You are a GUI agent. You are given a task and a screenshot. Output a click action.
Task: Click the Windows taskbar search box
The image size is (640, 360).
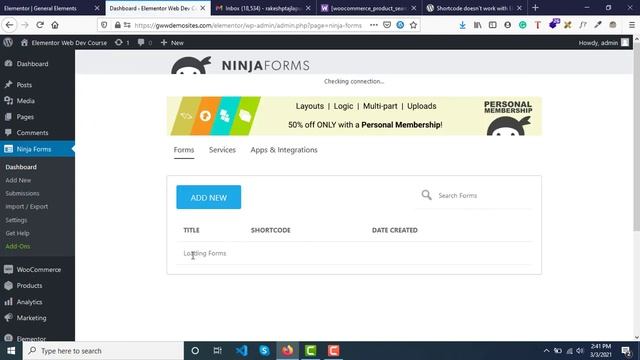click(103, 351)
